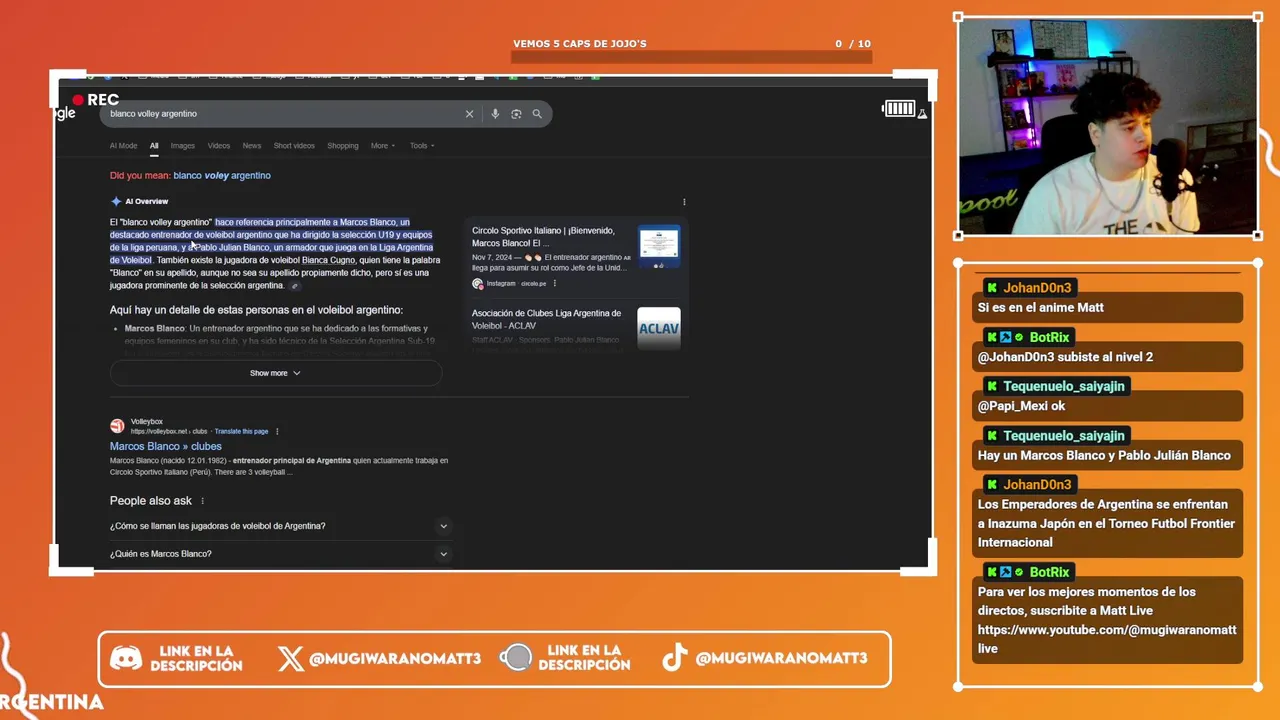The image size is (1280, 720).
Task: Click the Discord logo in the banner
Action: 126,658
